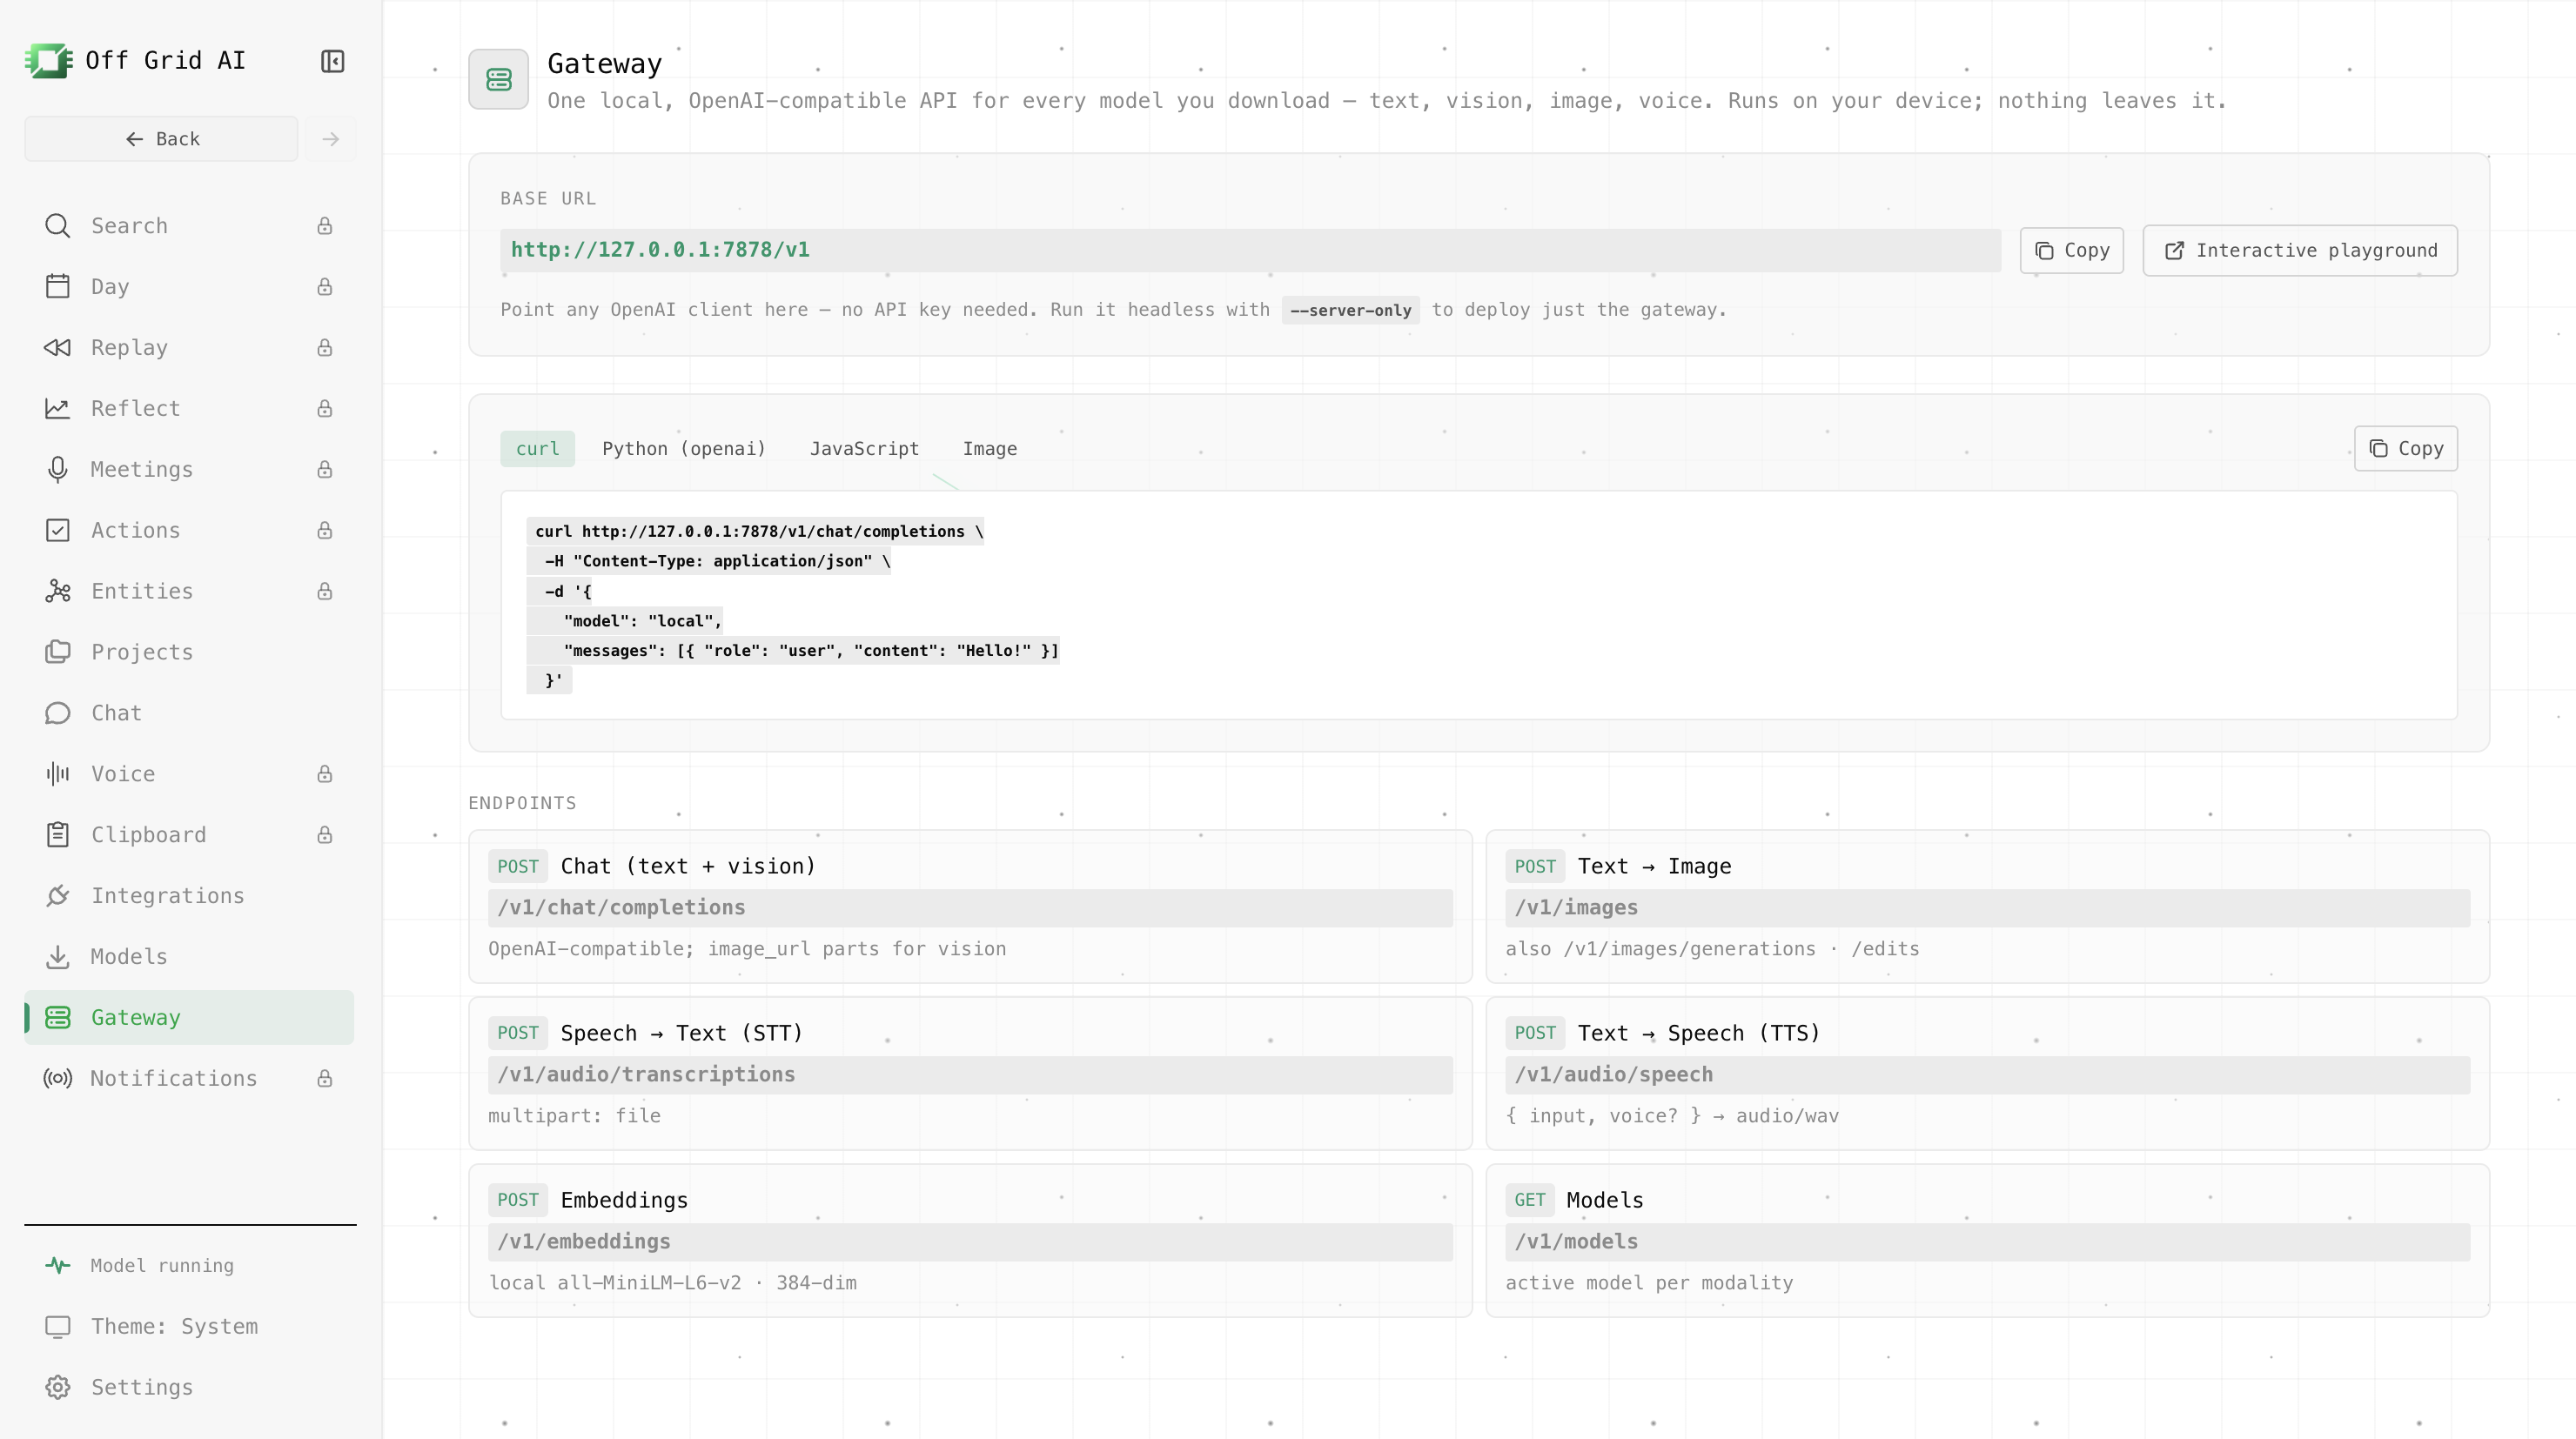
Task: Open the Integrations plug item
Action: pyautogui.click(x=189, y=897)
